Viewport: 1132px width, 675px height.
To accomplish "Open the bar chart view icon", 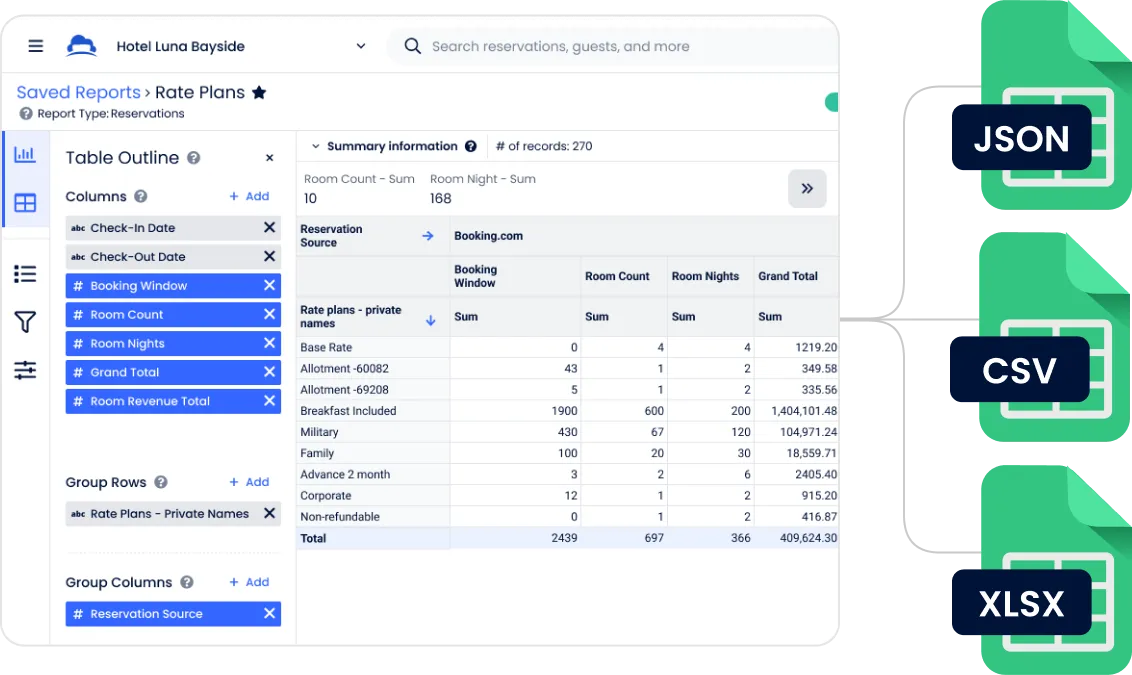I will pos(25,154).
